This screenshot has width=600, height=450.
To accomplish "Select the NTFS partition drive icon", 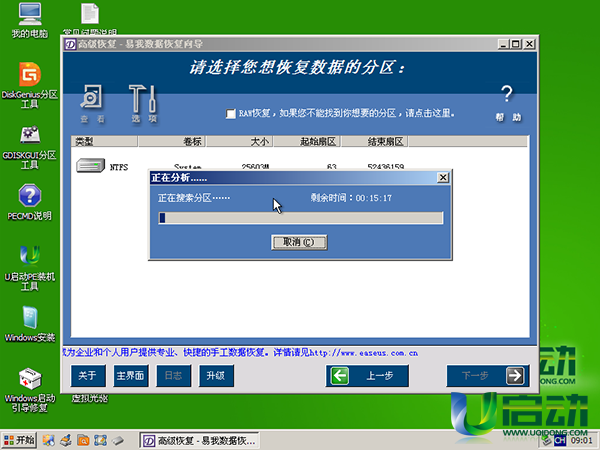I will 91,166.
